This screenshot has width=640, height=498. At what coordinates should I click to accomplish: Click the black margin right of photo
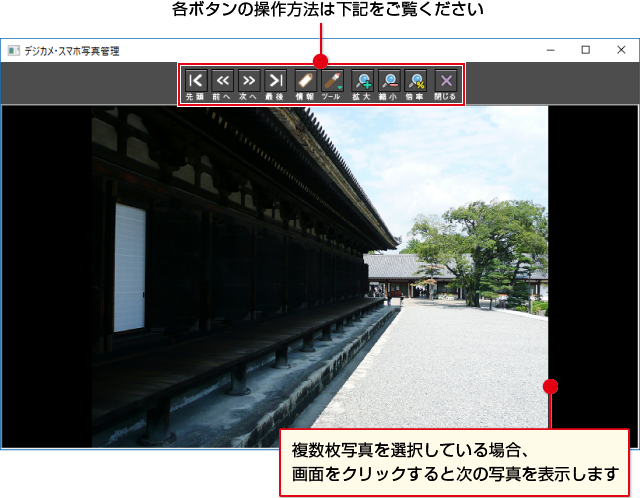592,250
